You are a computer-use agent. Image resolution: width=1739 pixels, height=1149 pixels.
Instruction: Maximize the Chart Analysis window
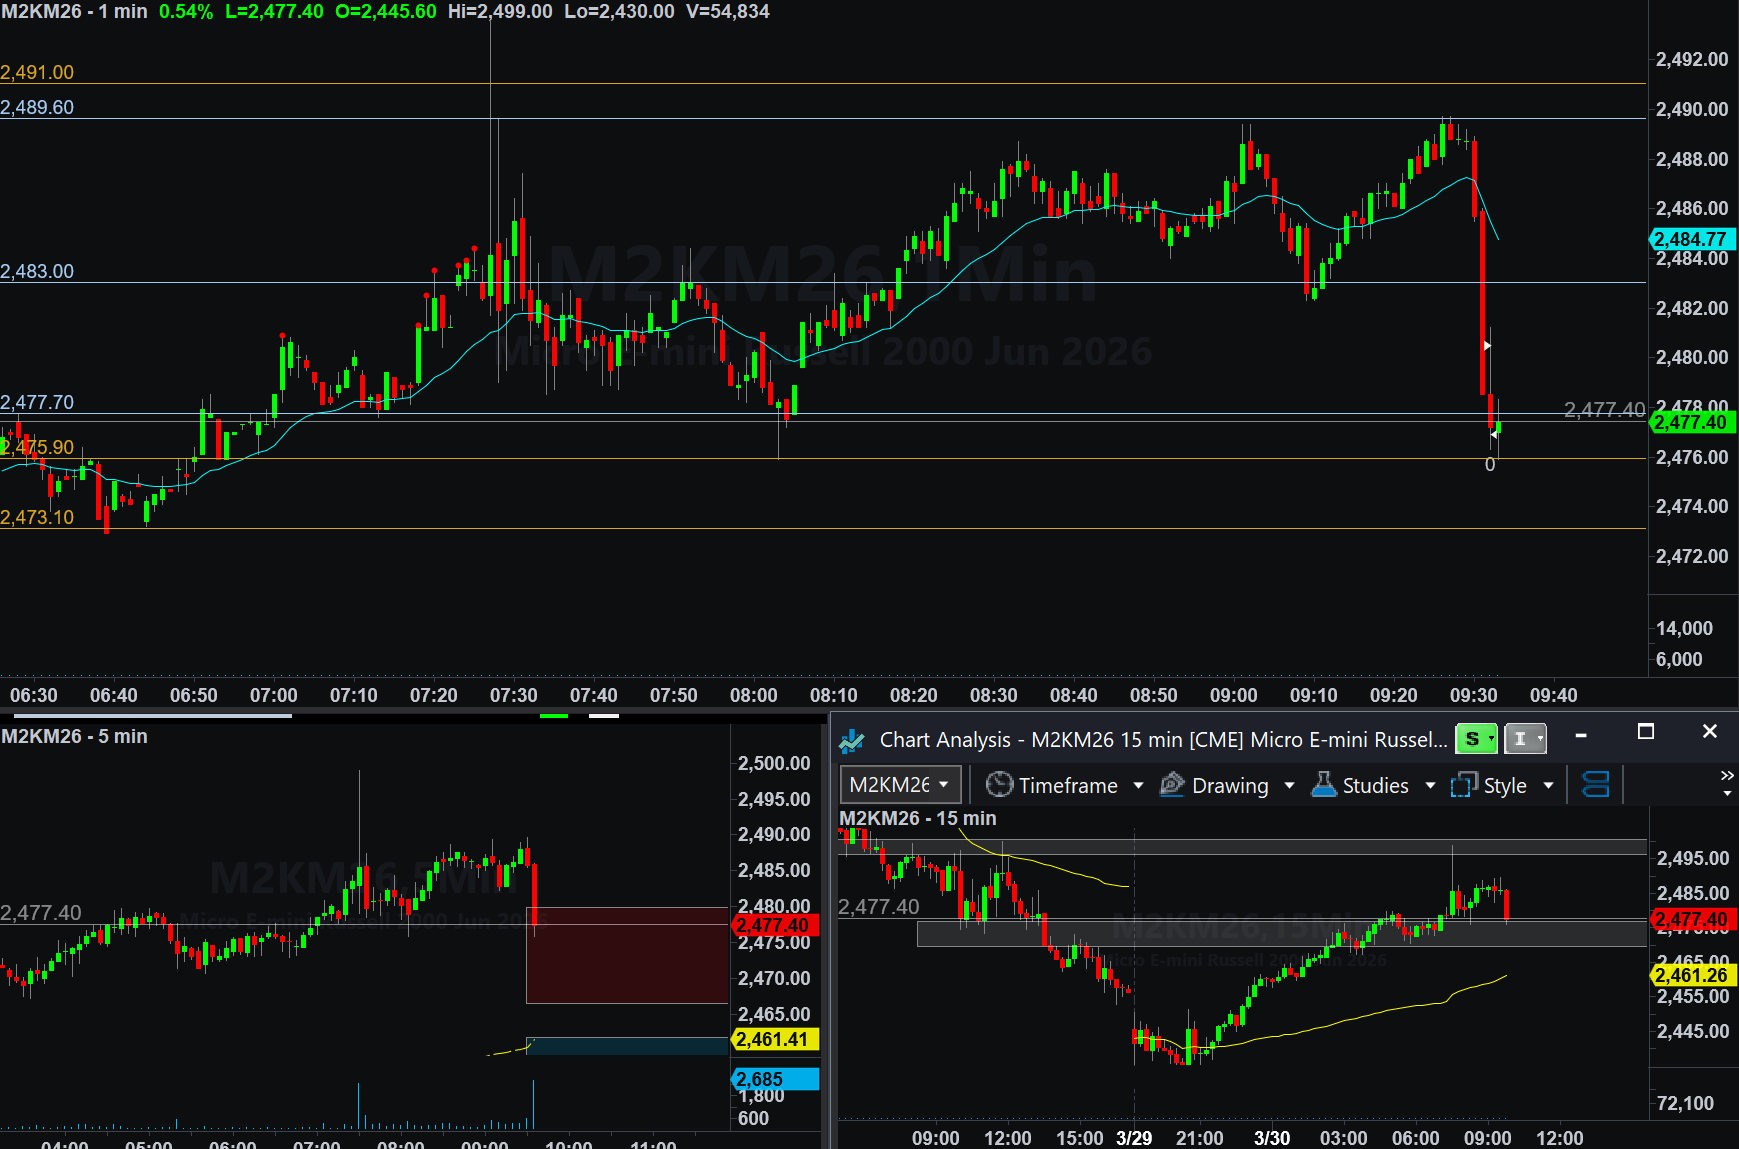(1645, 732)
